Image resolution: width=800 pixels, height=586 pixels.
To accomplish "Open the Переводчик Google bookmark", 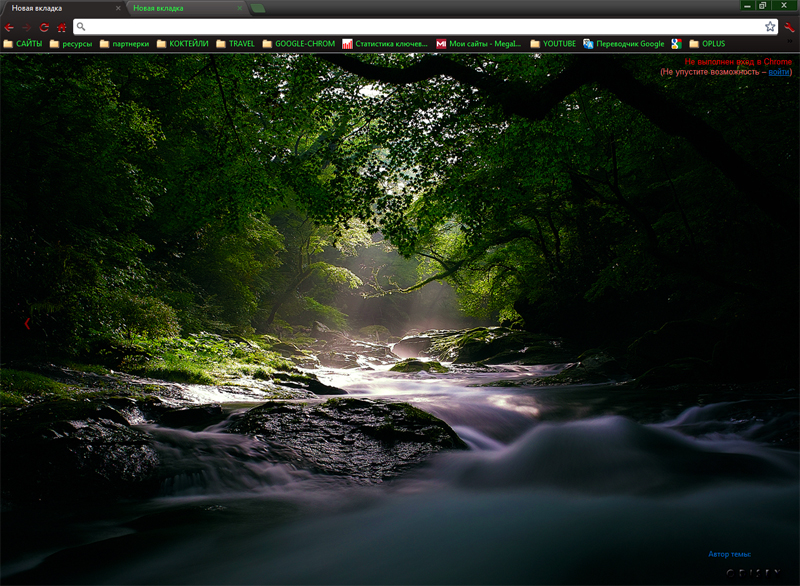I will (x=623, y=44).
